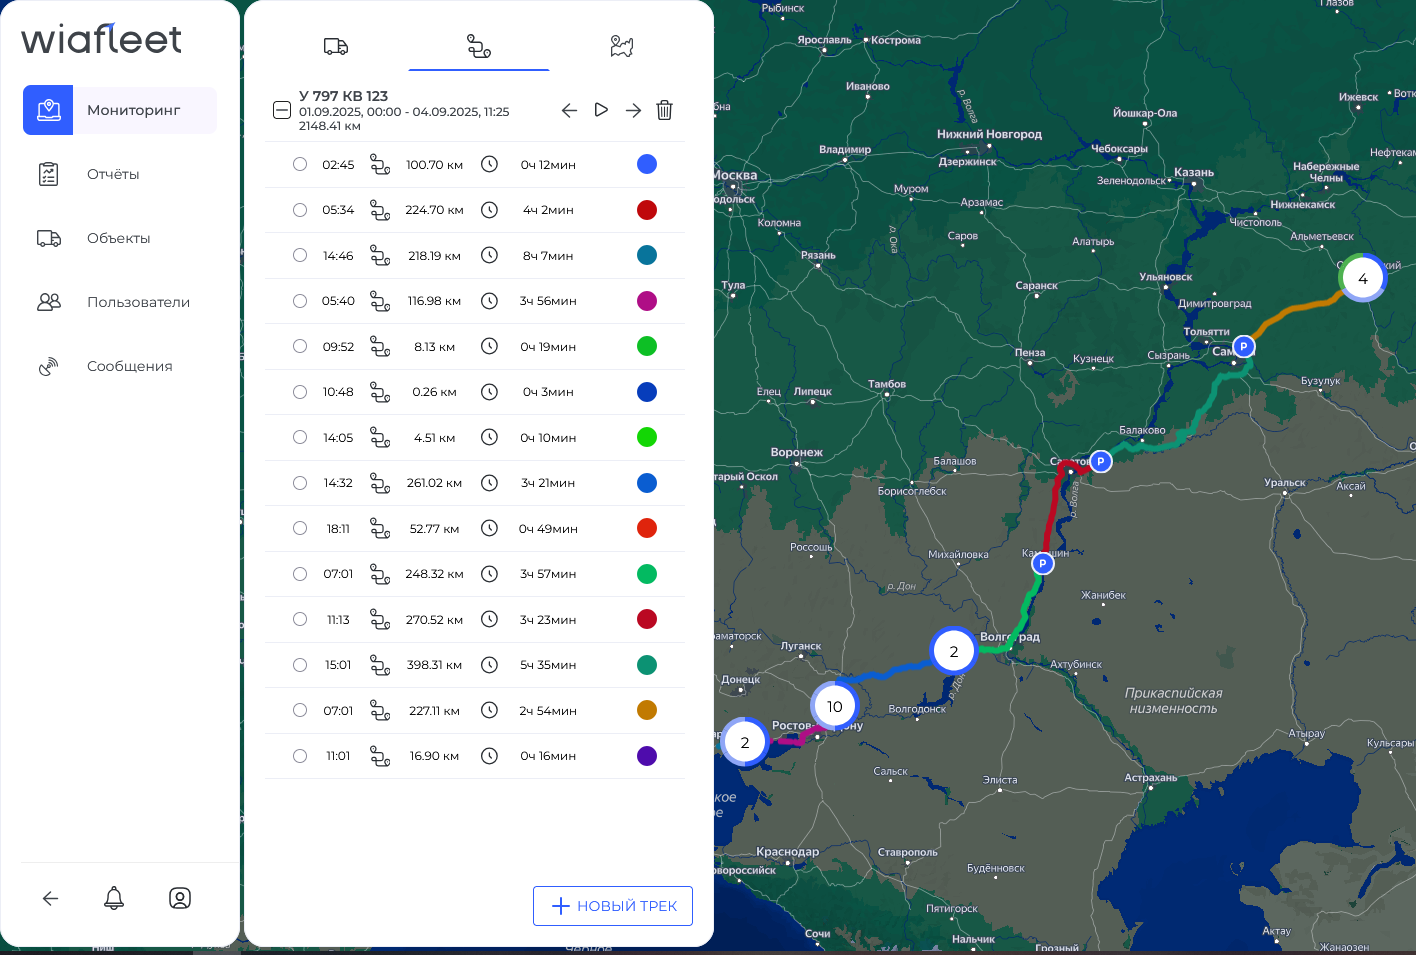Select radio button for 02:45 segment
Image resolution: width=1416 pixels, height=955 pixels.
click(300, 164)
